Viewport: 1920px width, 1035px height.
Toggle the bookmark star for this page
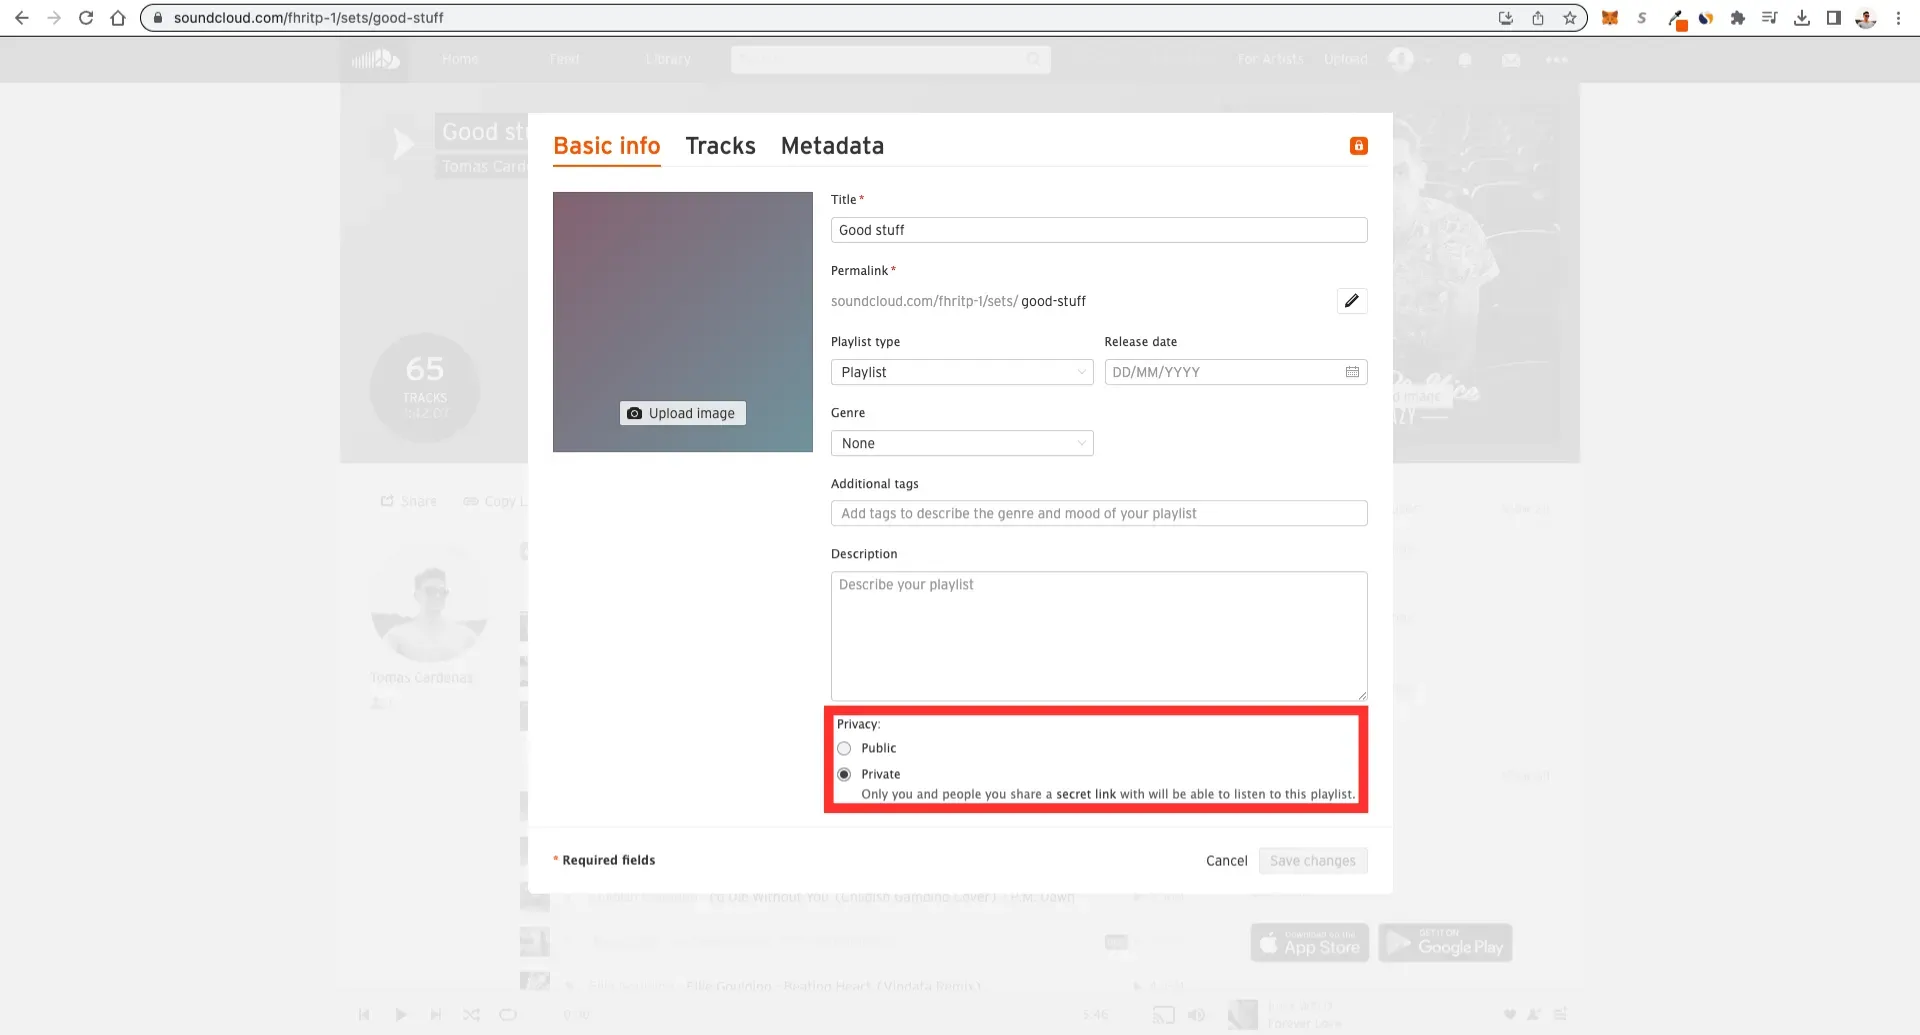tap(1570, 17)
